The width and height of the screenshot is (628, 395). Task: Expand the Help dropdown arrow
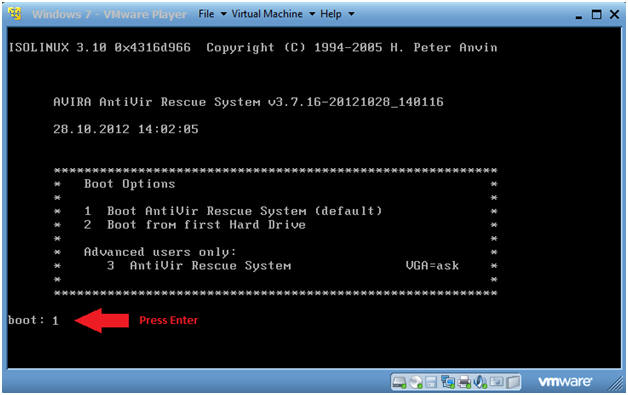pos(351,14)
